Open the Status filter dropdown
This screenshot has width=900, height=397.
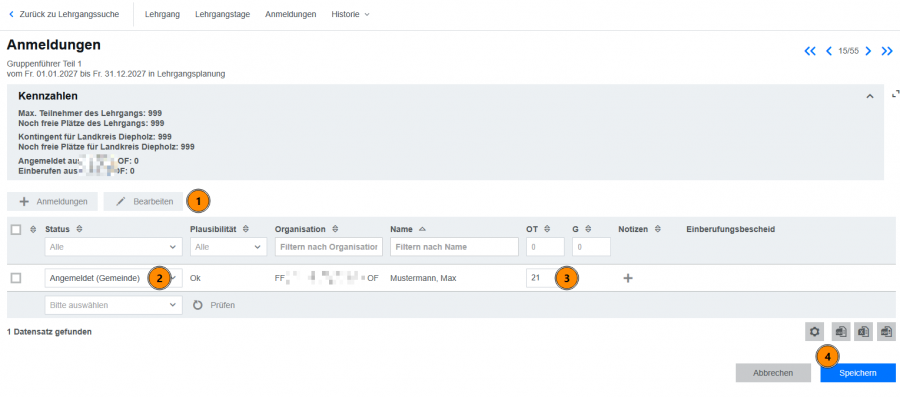[114, 247]
